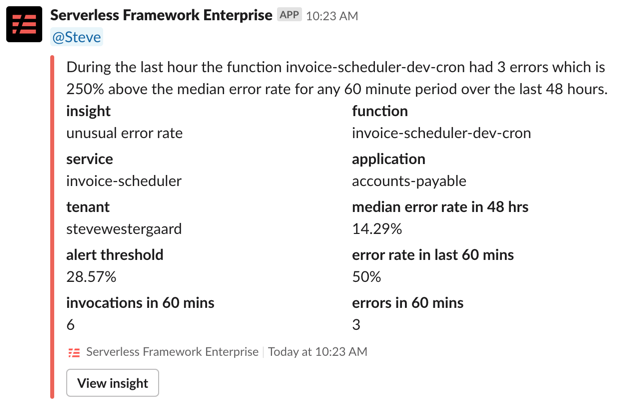Image resolution: width=640 pixels, height=404 pixels.
Task: Select the stevewestergaard tenant value
Action: (x=124, y=229)
